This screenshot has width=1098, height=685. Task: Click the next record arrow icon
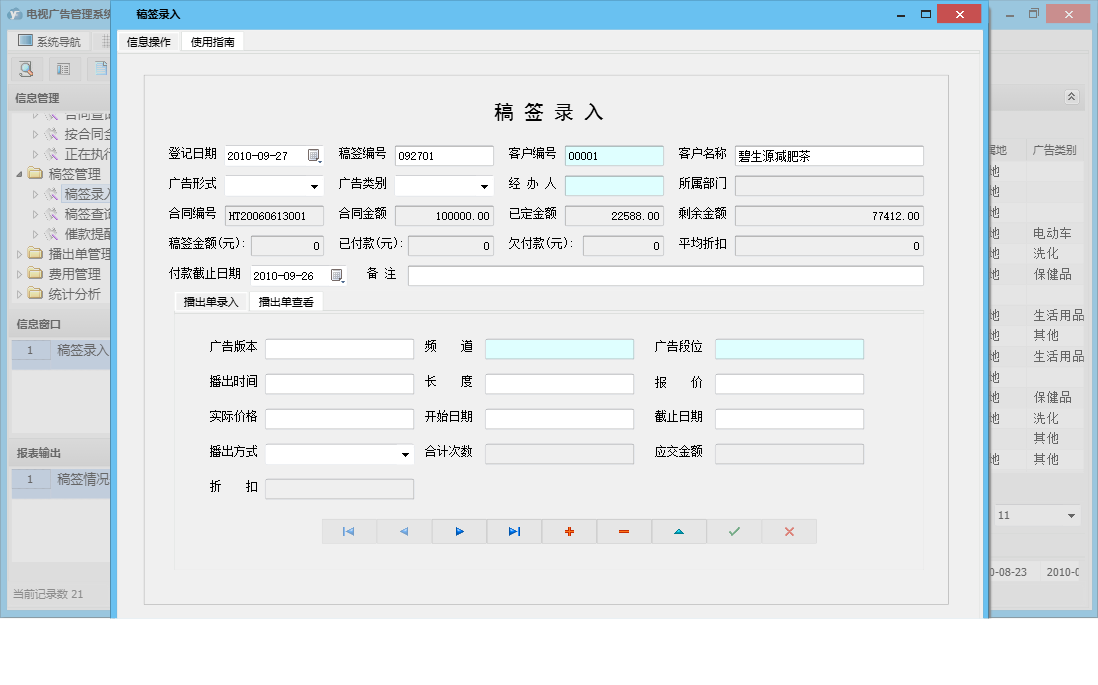tap(459, 531)
